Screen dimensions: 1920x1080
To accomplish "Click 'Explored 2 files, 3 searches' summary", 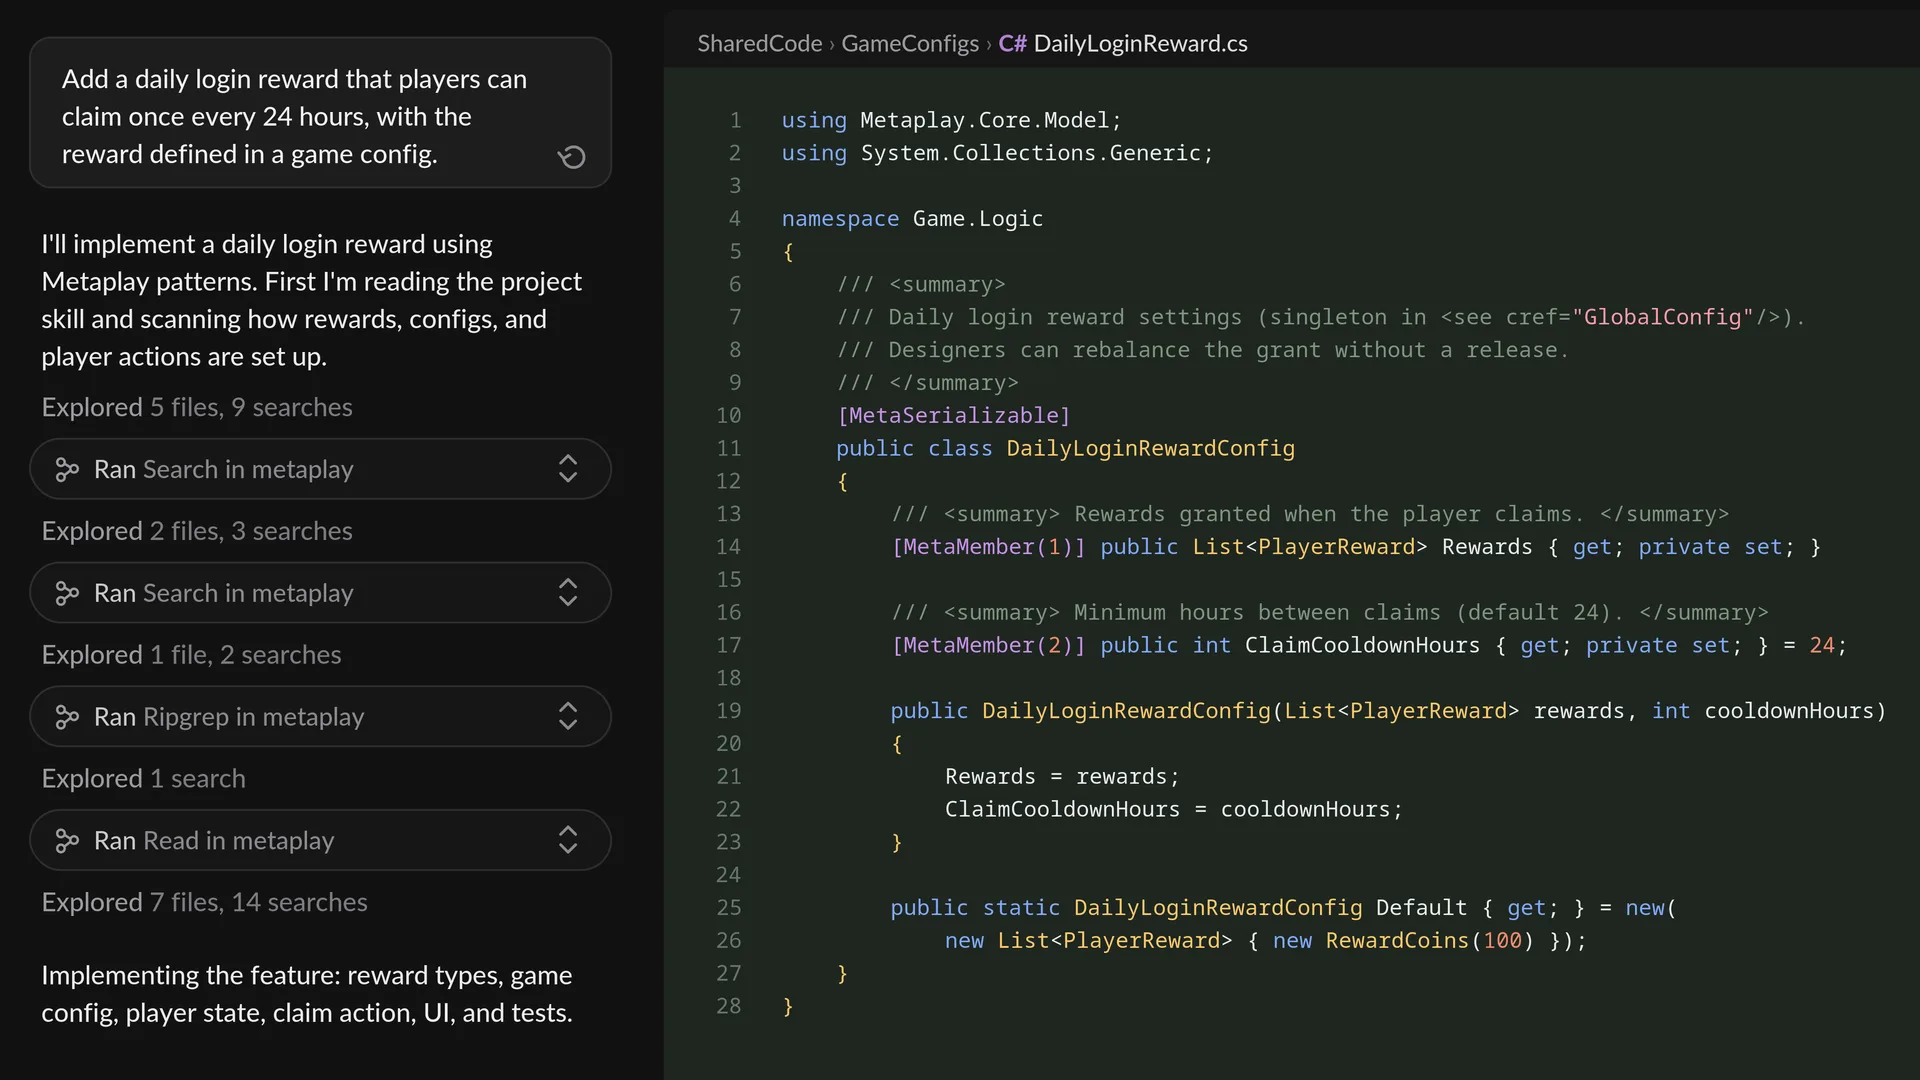I will coord(197,531).
